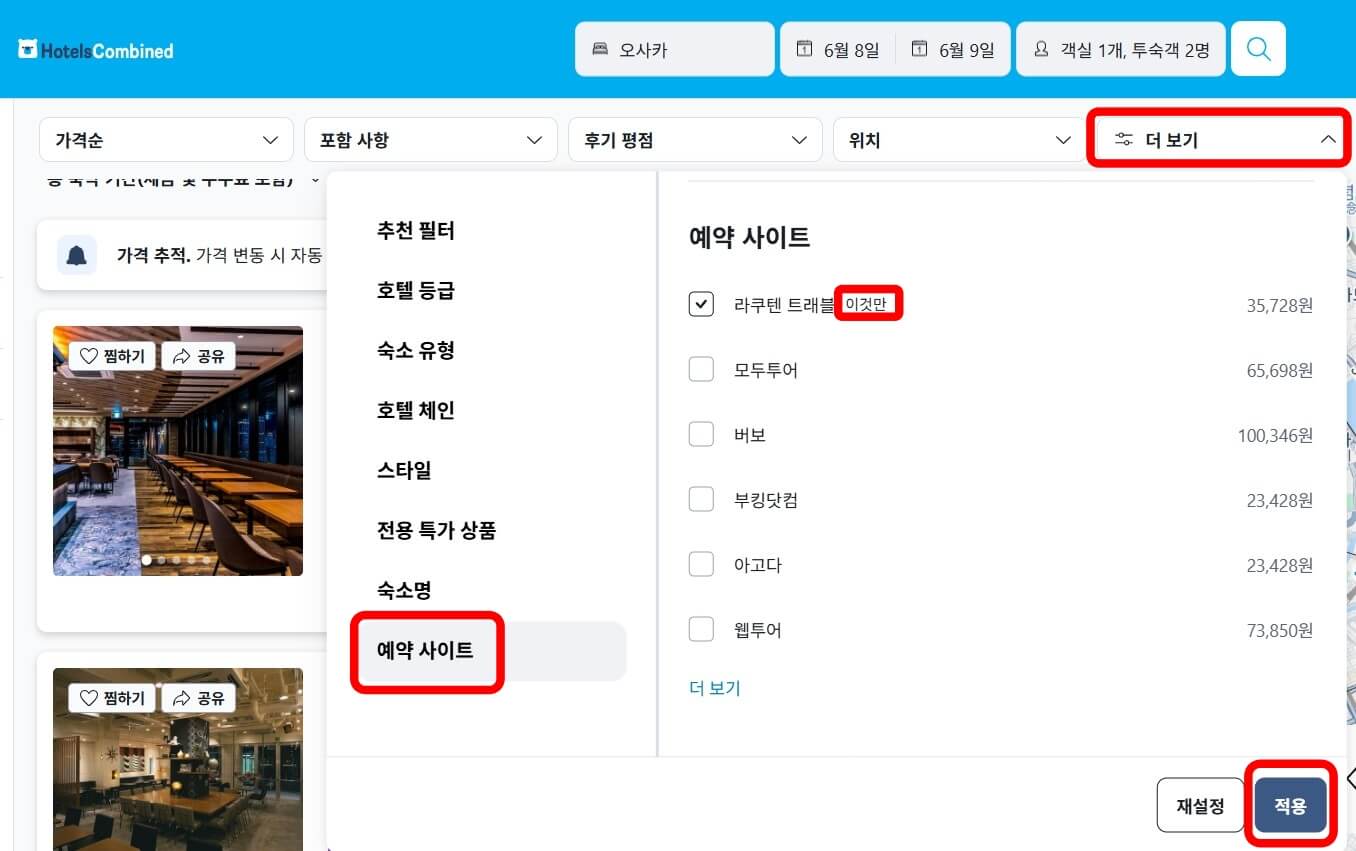Click the sliders icon on 더 보기 filter
Screen dimensions: 1356x851
point(1124,140)
